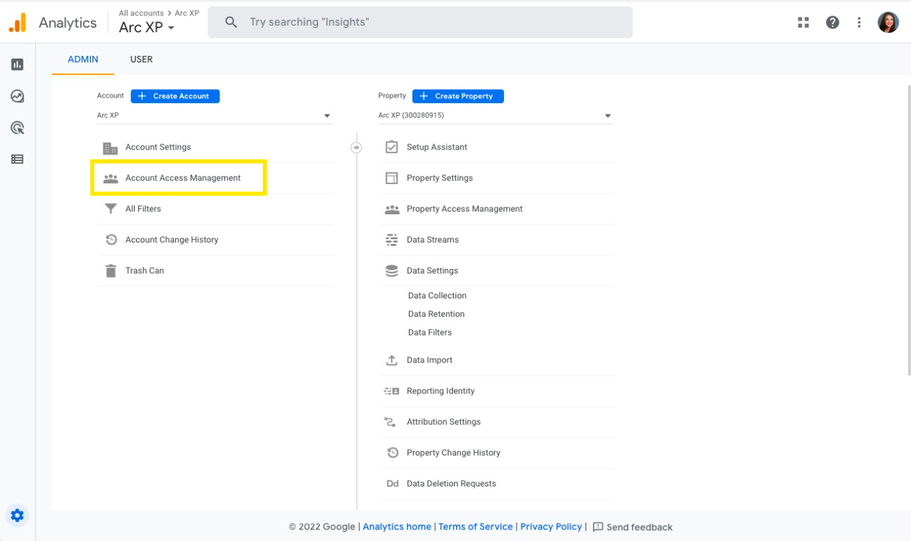Image resolution: width=911 pixels, height=541 pixels.
Task: Click the user profile avatar
Action: tap(888, 23)
